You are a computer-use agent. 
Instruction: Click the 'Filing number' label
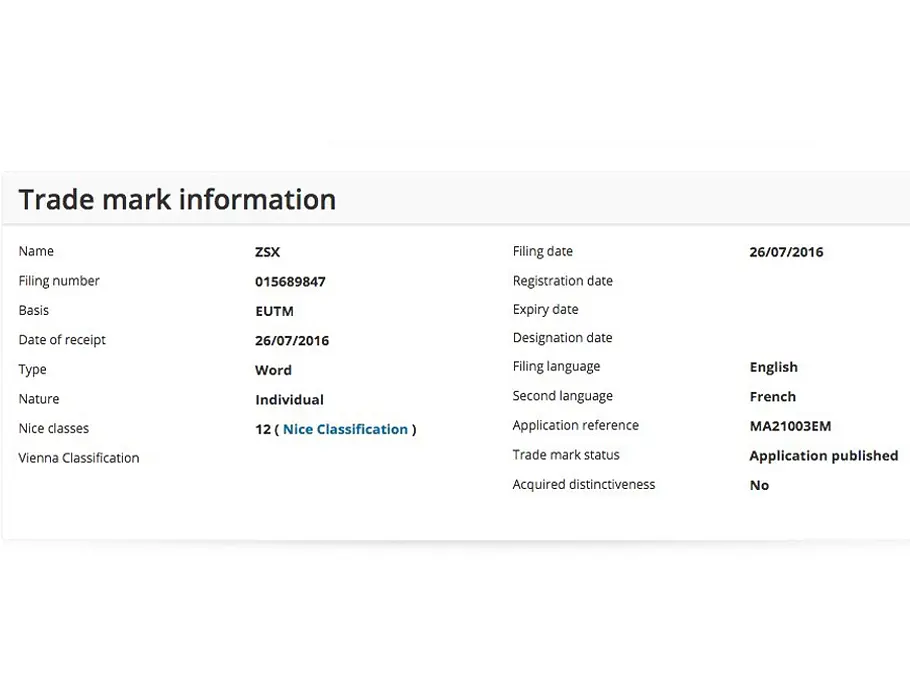[x=59, y=281]
